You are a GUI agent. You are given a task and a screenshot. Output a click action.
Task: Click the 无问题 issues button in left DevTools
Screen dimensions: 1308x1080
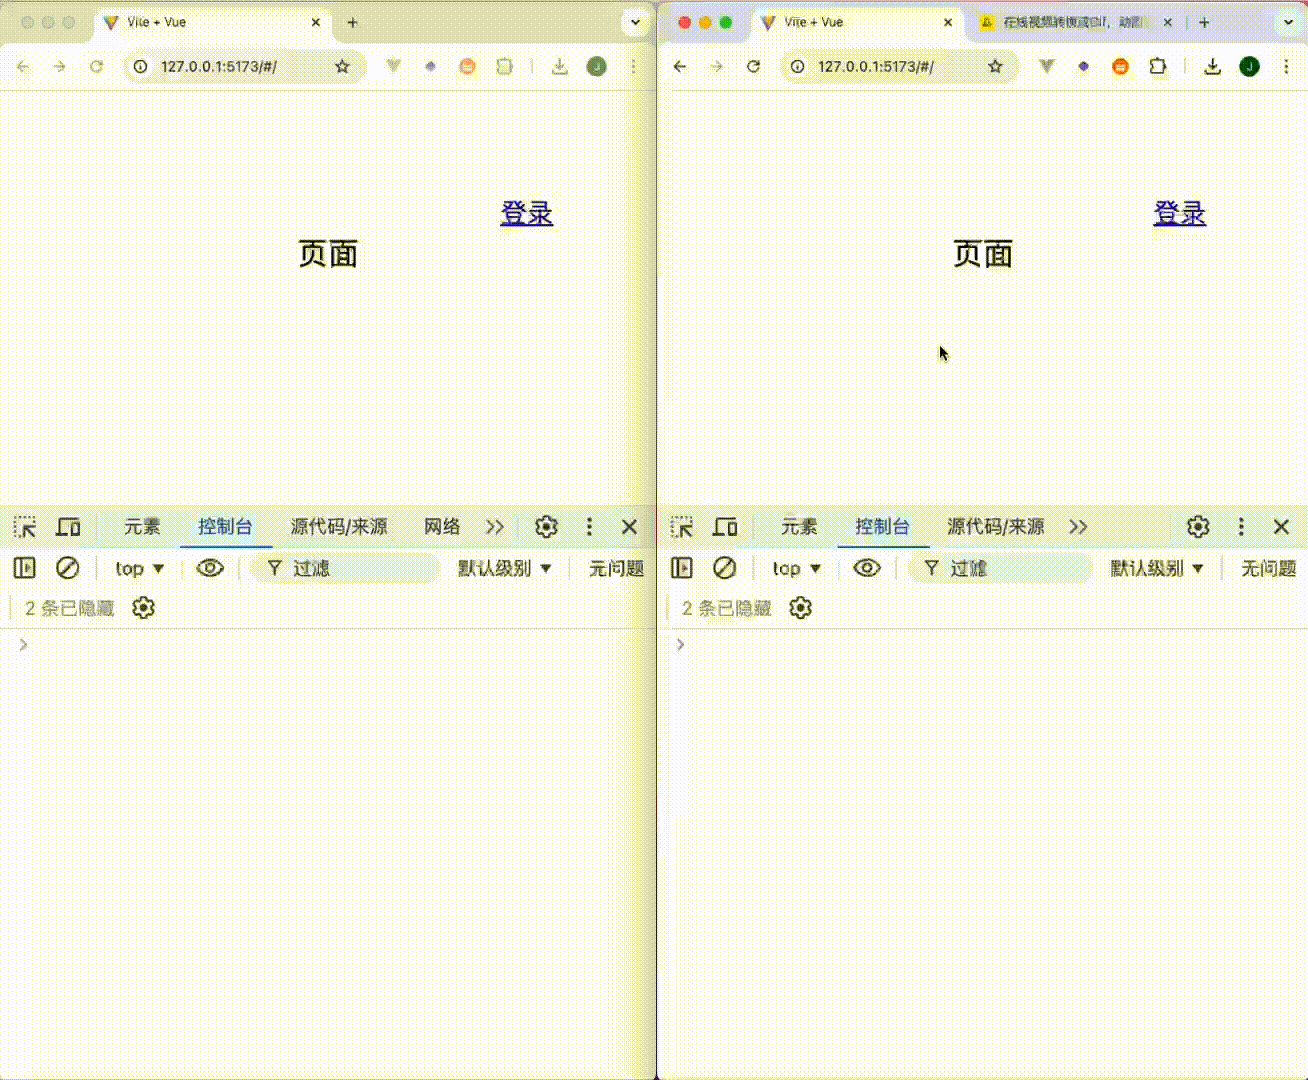coord(616,568)
